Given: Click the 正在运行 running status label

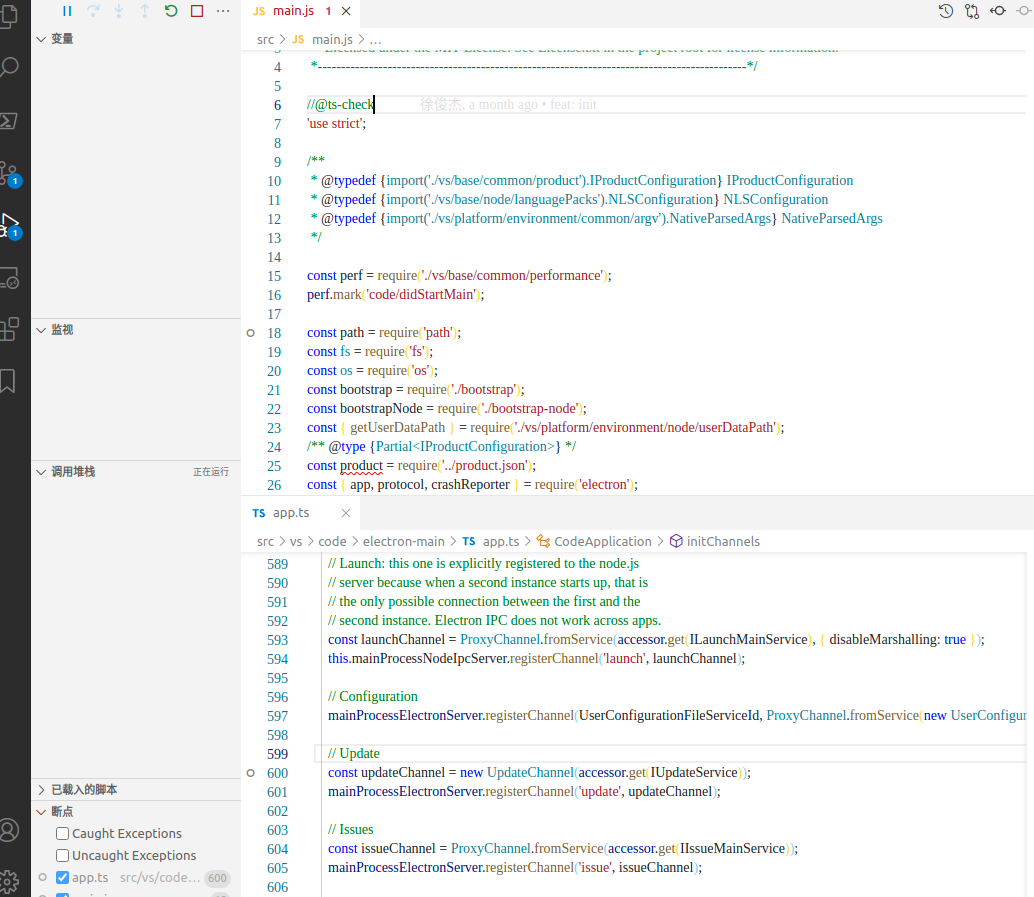Looking at the screenshot, I should click(x=211, y=472).
